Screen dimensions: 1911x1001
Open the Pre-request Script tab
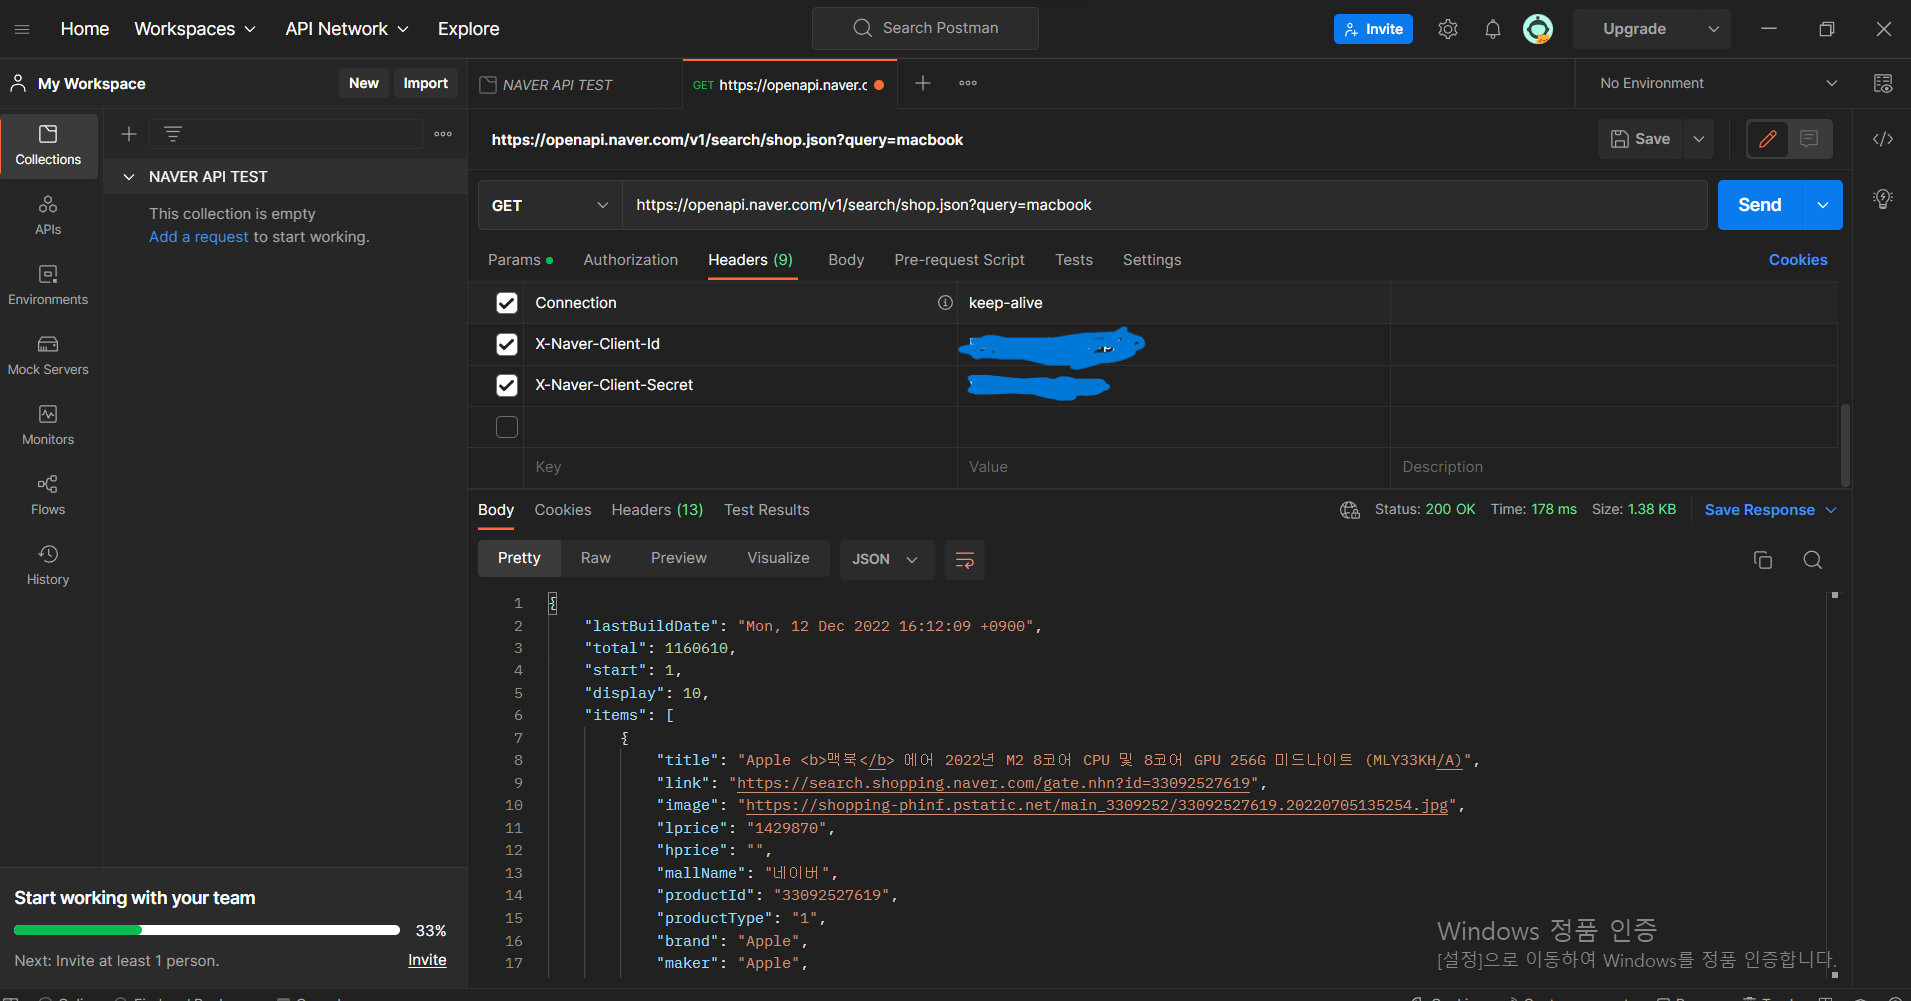tap(959, 260)
